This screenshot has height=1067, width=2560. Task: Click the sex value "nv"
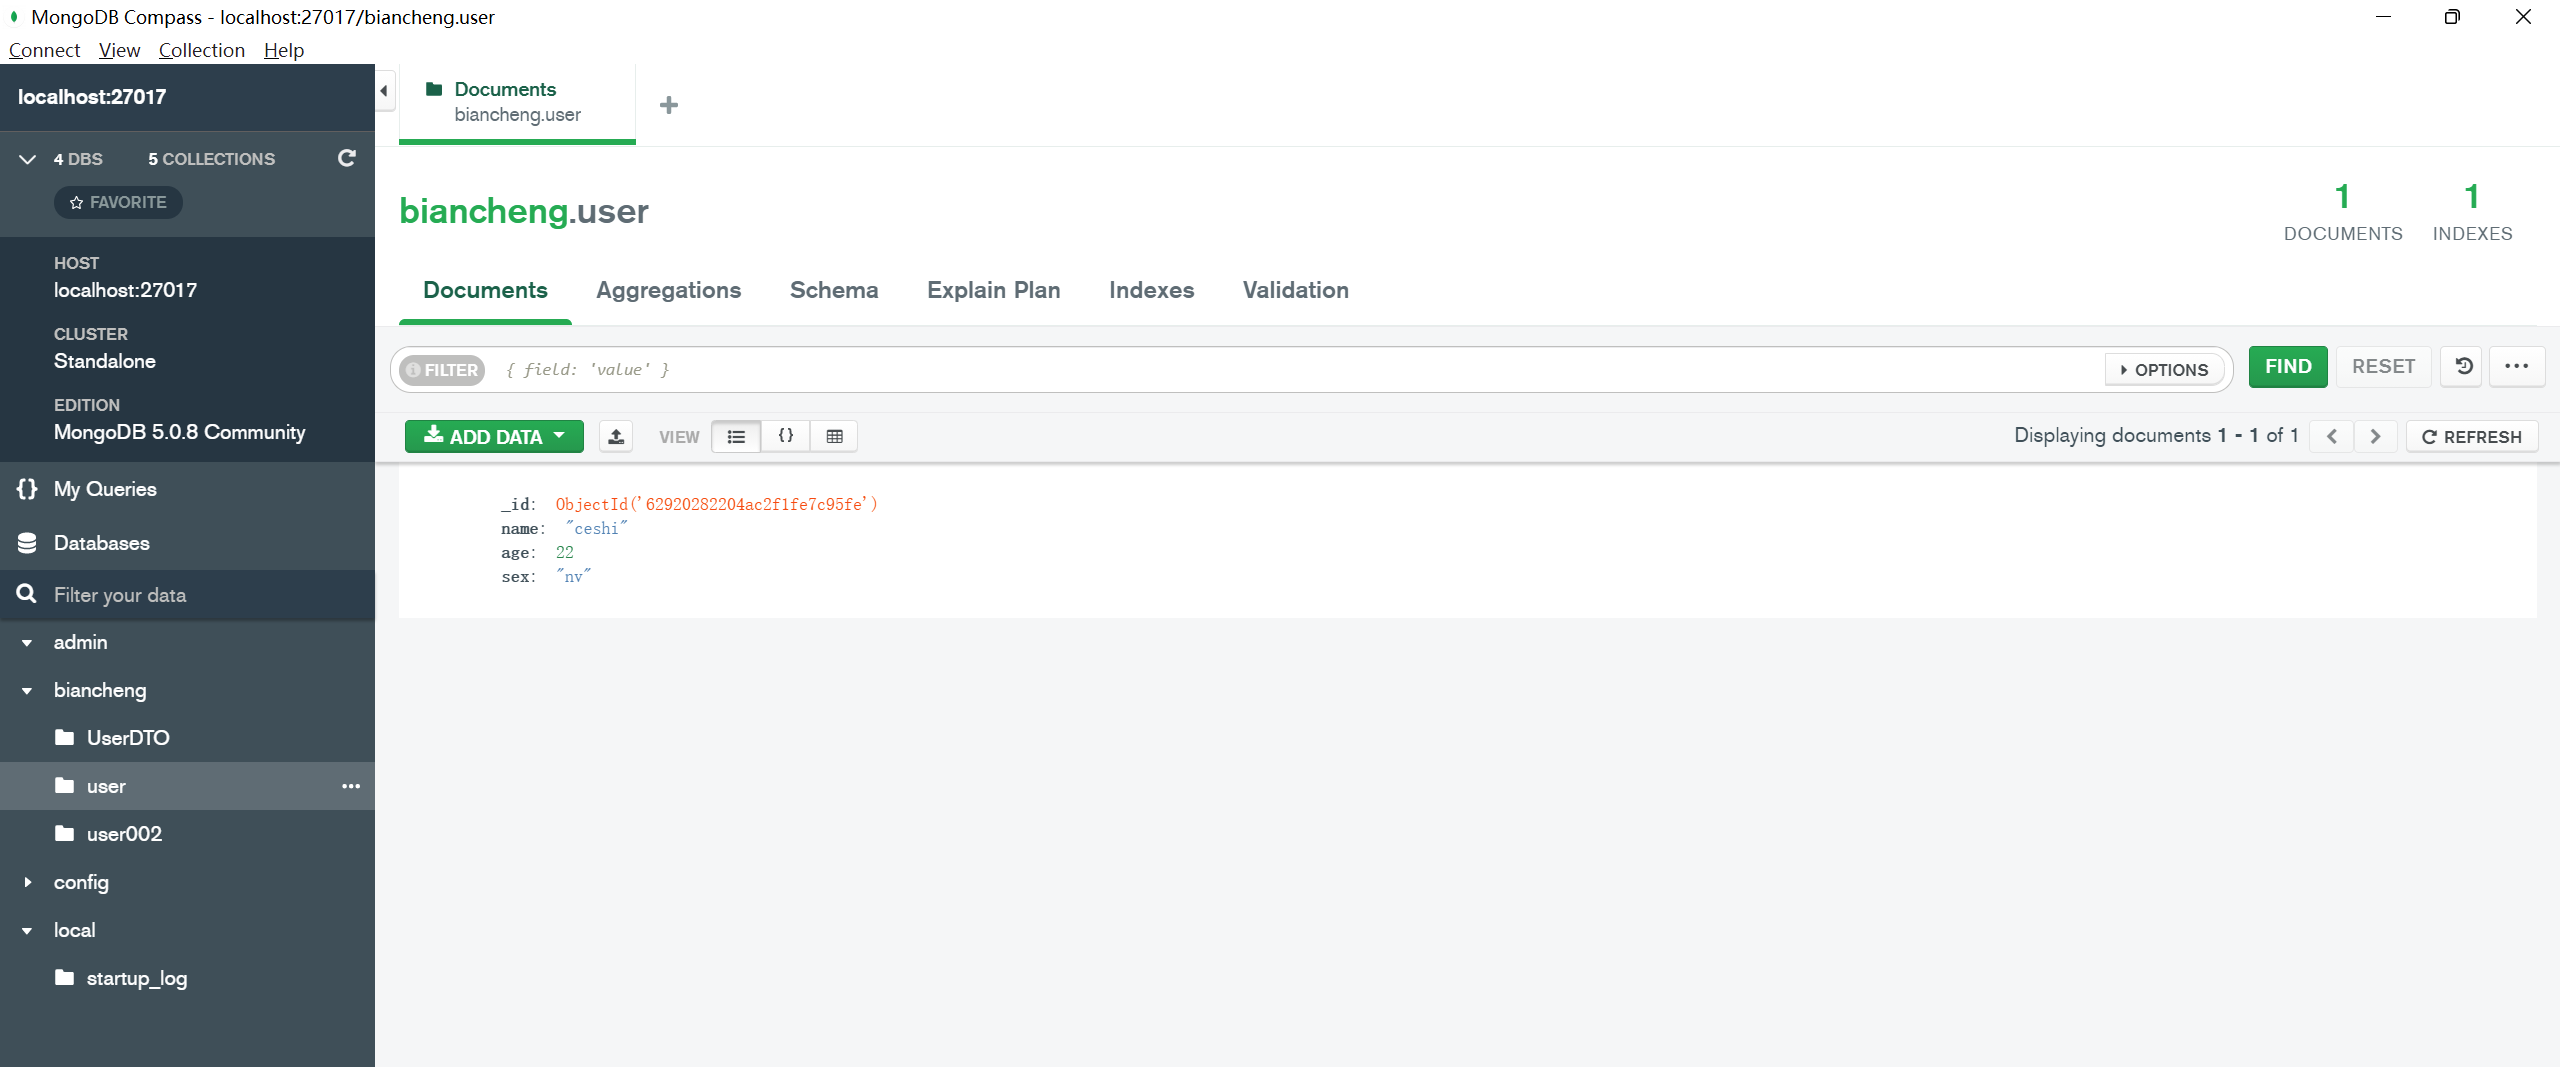tap(573, 577)
